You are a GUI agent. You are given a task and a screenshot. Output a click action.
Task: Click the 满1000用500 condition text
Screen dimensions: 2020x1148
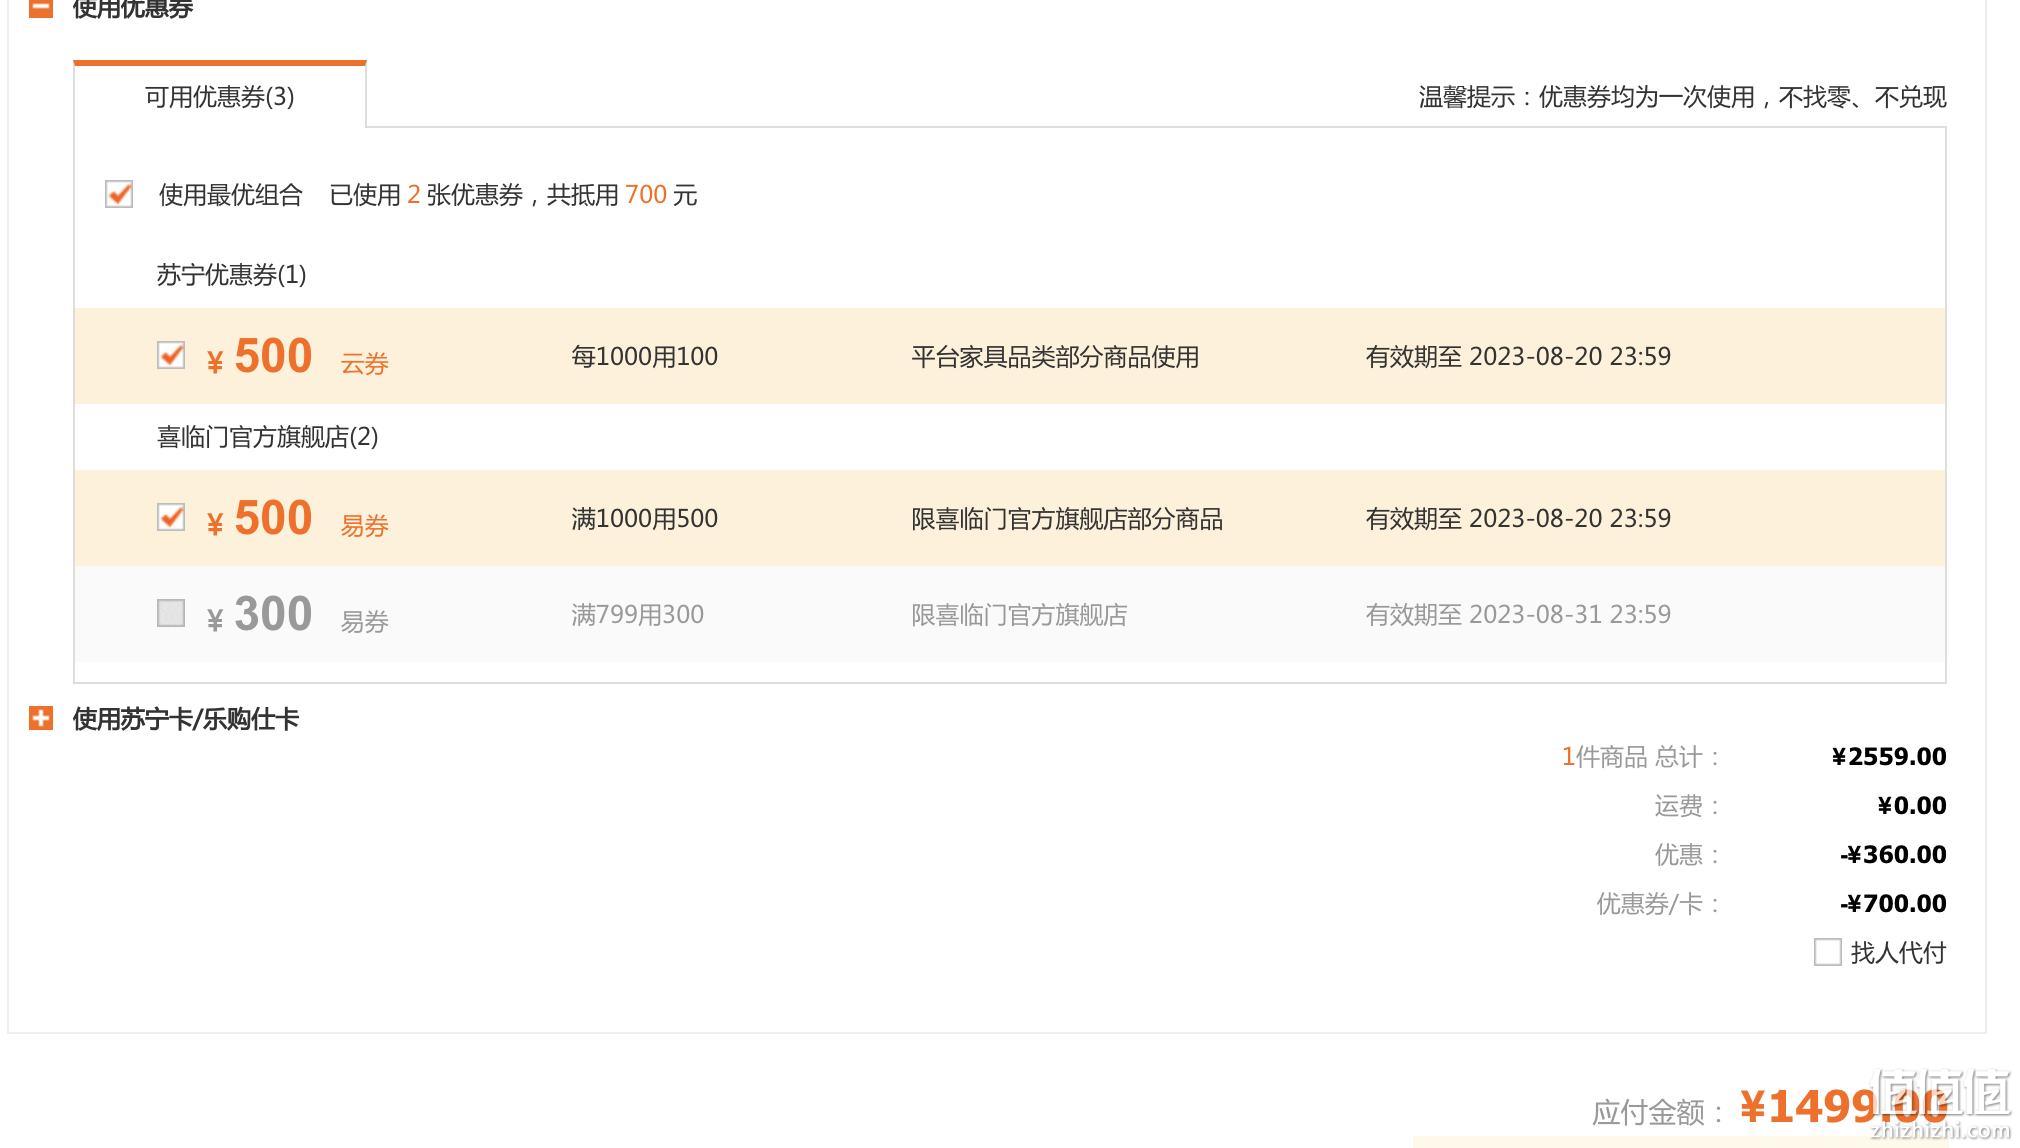(x=644, y=519)
